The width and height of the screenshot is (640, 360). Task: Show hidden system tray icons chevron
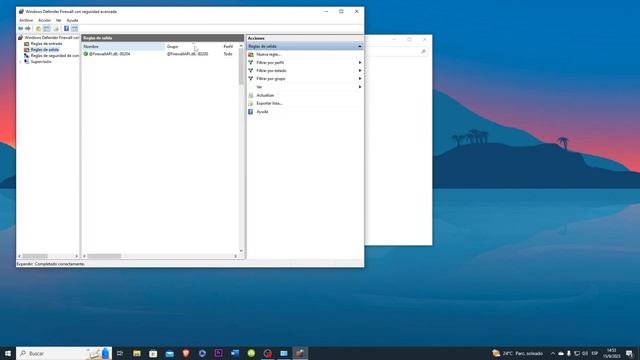pos(553,353)
